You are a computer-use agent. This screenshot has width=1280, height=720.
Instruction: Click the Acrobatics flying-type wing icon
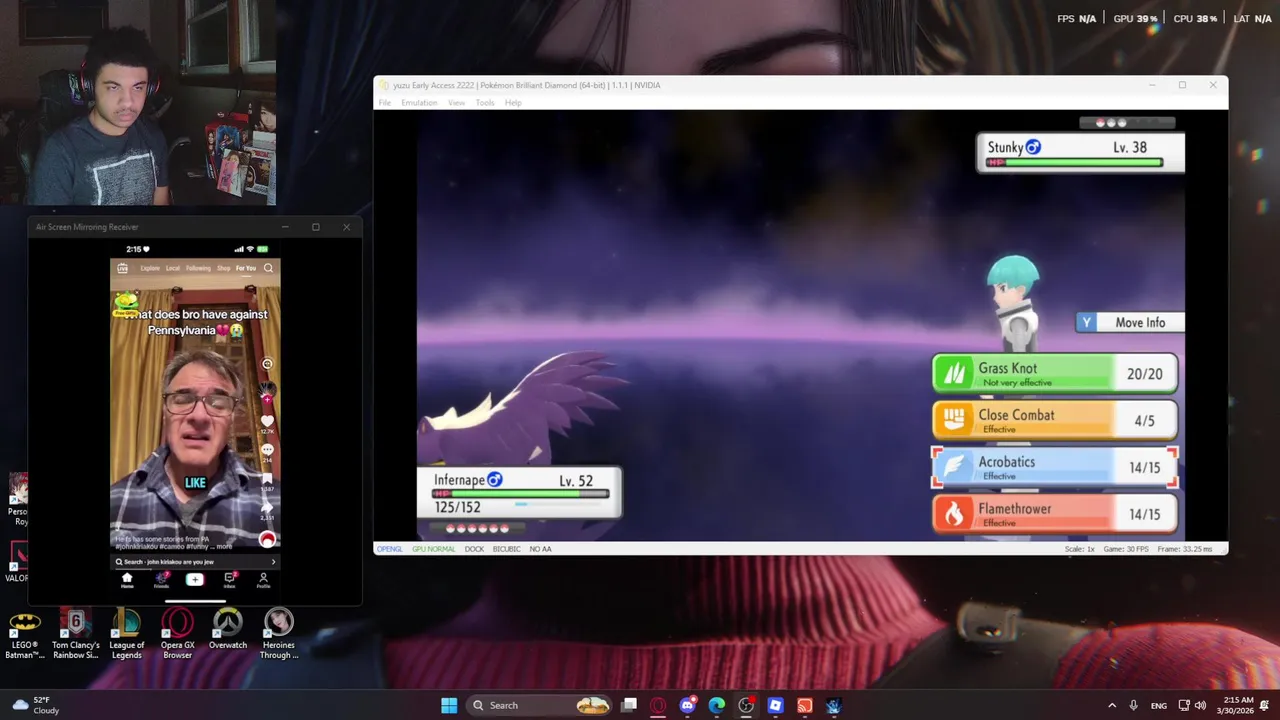954,467
